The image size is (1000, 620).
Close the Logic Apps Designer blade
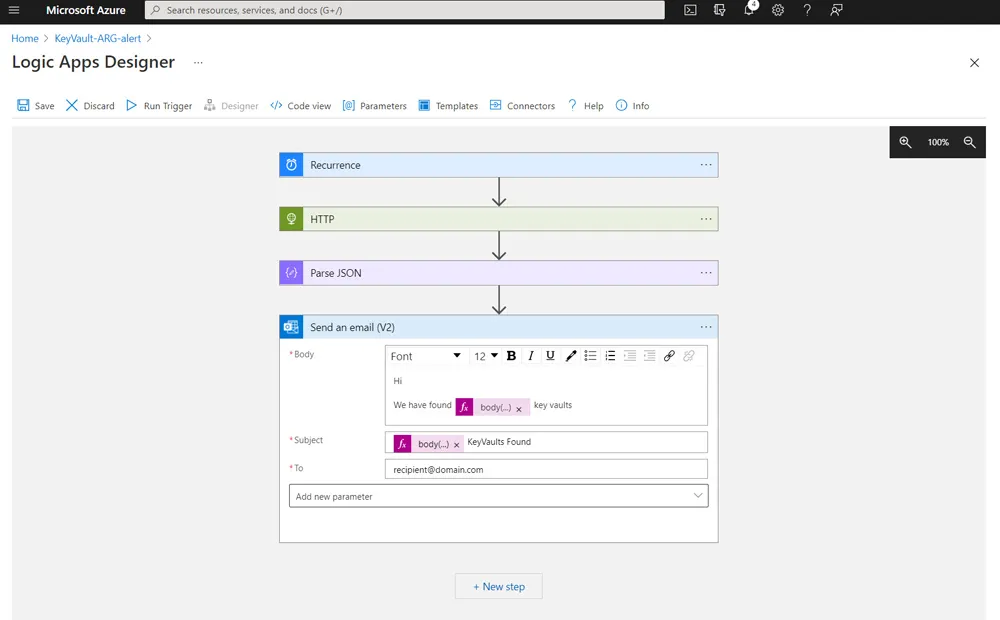coord(974,63)
